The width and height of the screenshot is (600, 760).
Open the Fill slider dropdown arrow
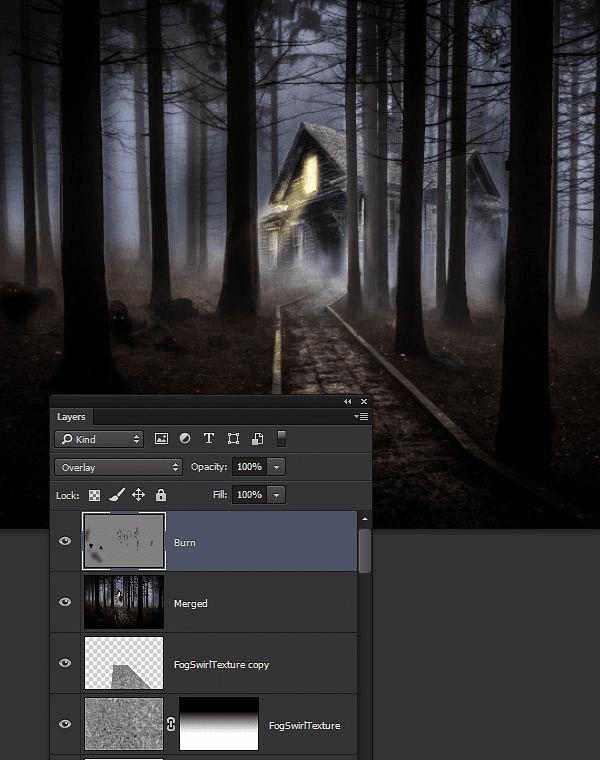(x=276, y=495)
